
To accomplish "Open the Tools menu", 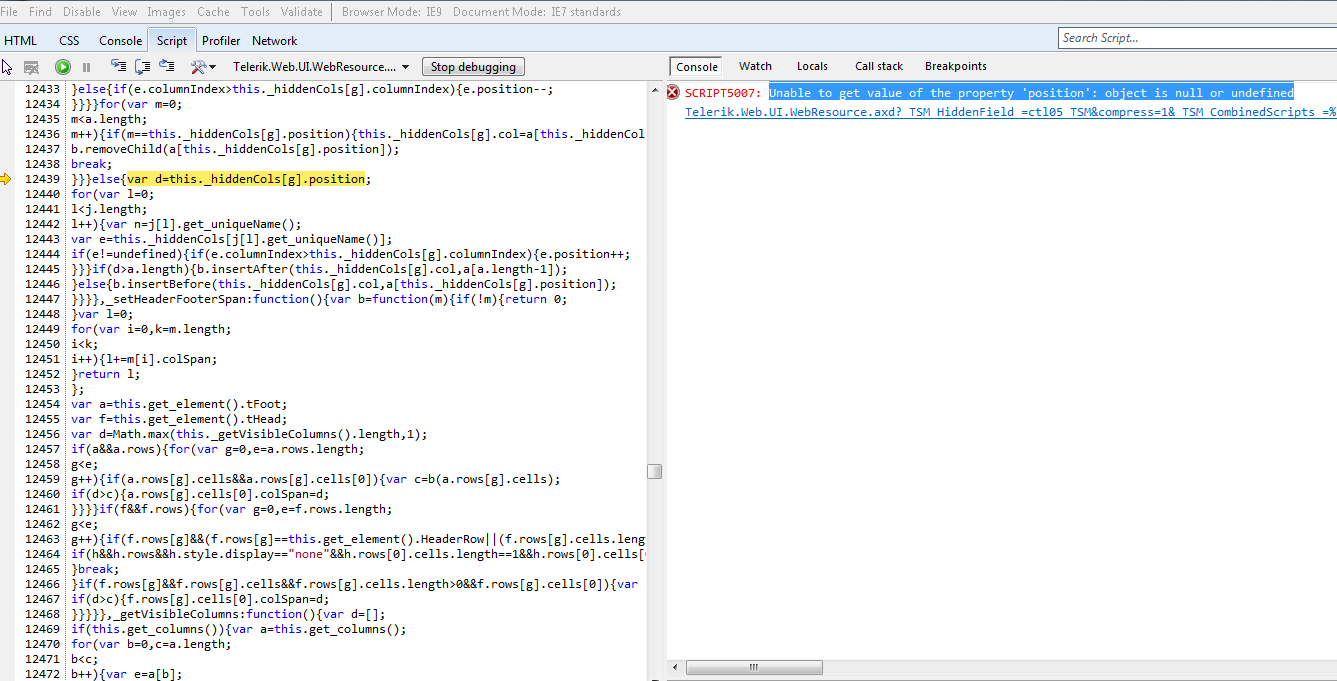I will tap(255, 12).
